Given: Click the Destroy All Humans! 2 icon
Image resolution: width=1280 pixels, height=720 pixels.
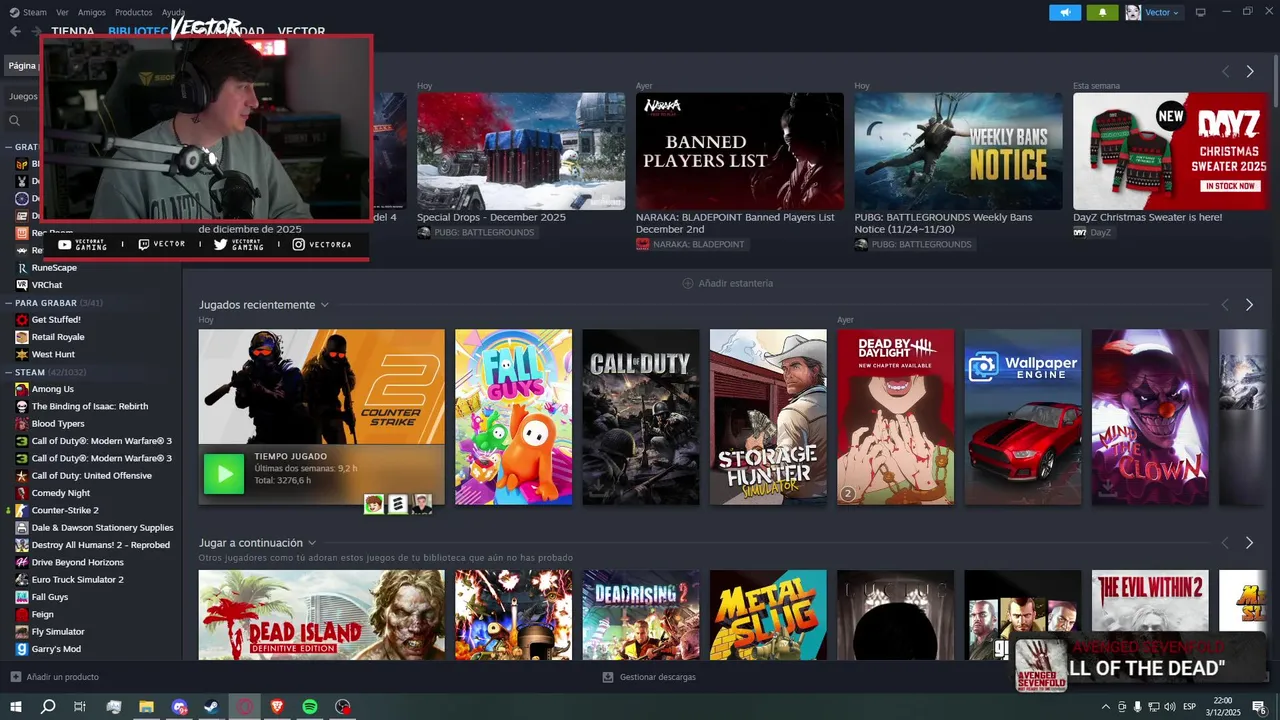Looking at the screenshot, I should pos(22,545).
